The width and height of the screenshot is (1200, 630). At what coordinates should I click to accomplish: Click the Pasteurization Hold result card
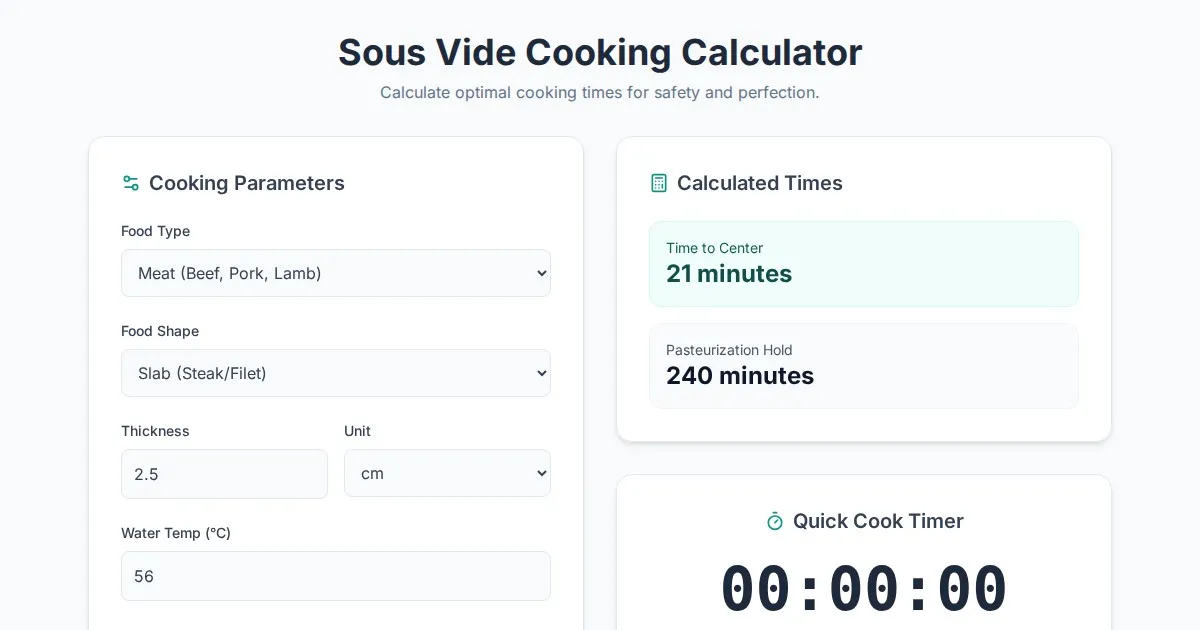tap(864, 365)
